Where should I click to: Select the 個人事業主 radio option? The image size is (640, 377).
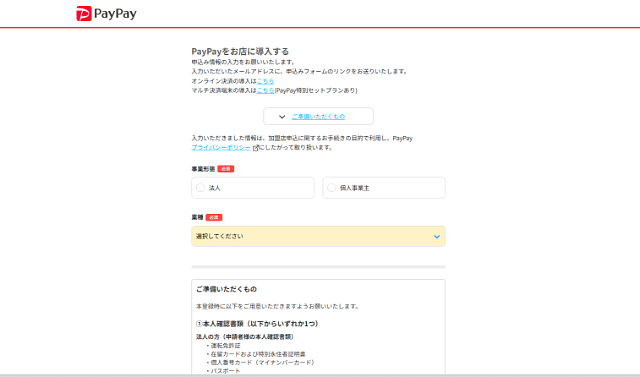pyautogui.click(x=384, y=188)
